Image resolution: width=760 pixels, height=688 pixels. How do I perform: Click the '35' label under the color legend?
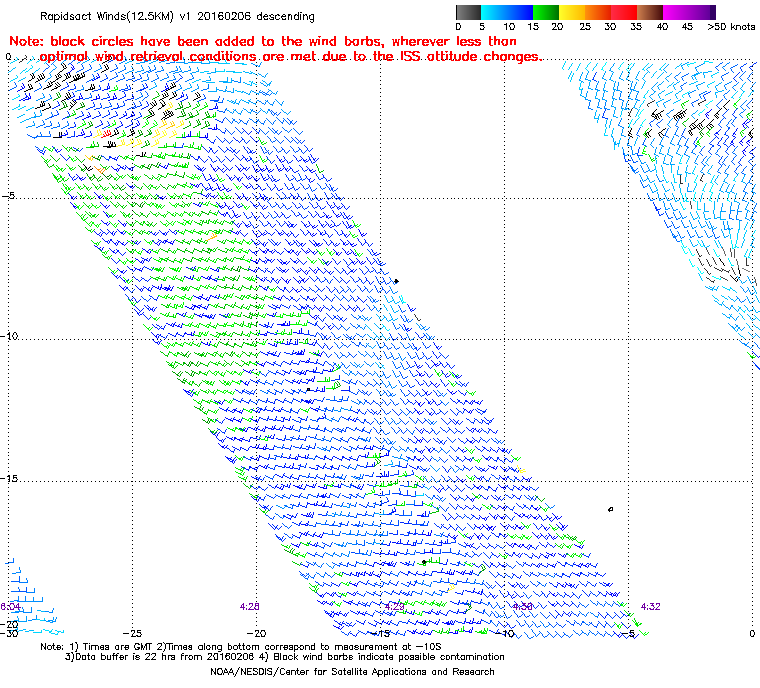point(636,27)
